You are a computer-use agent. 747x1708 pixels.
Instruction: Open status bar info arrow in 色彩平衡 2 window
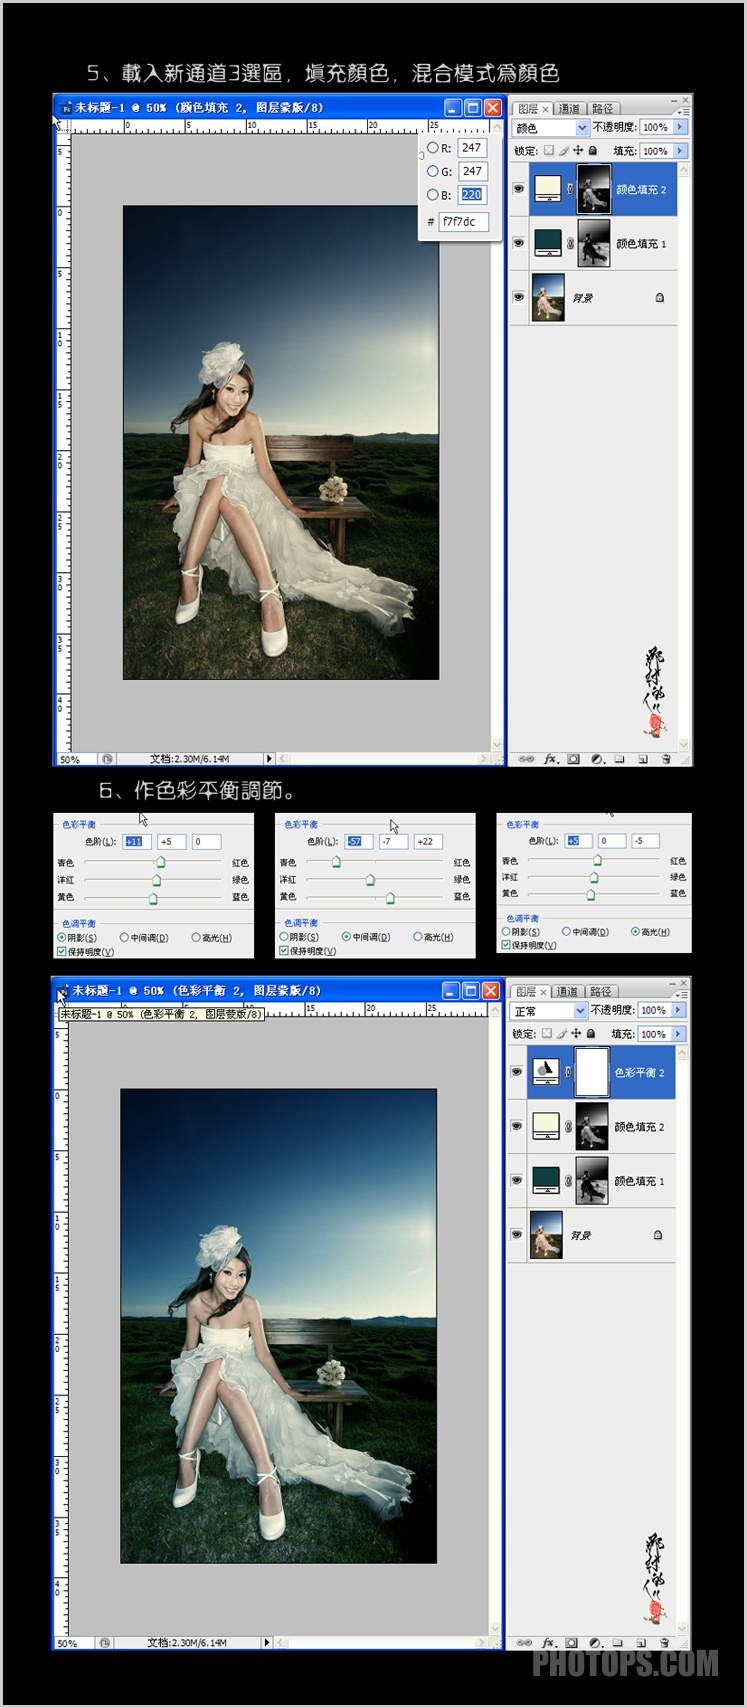(266, 1642)
